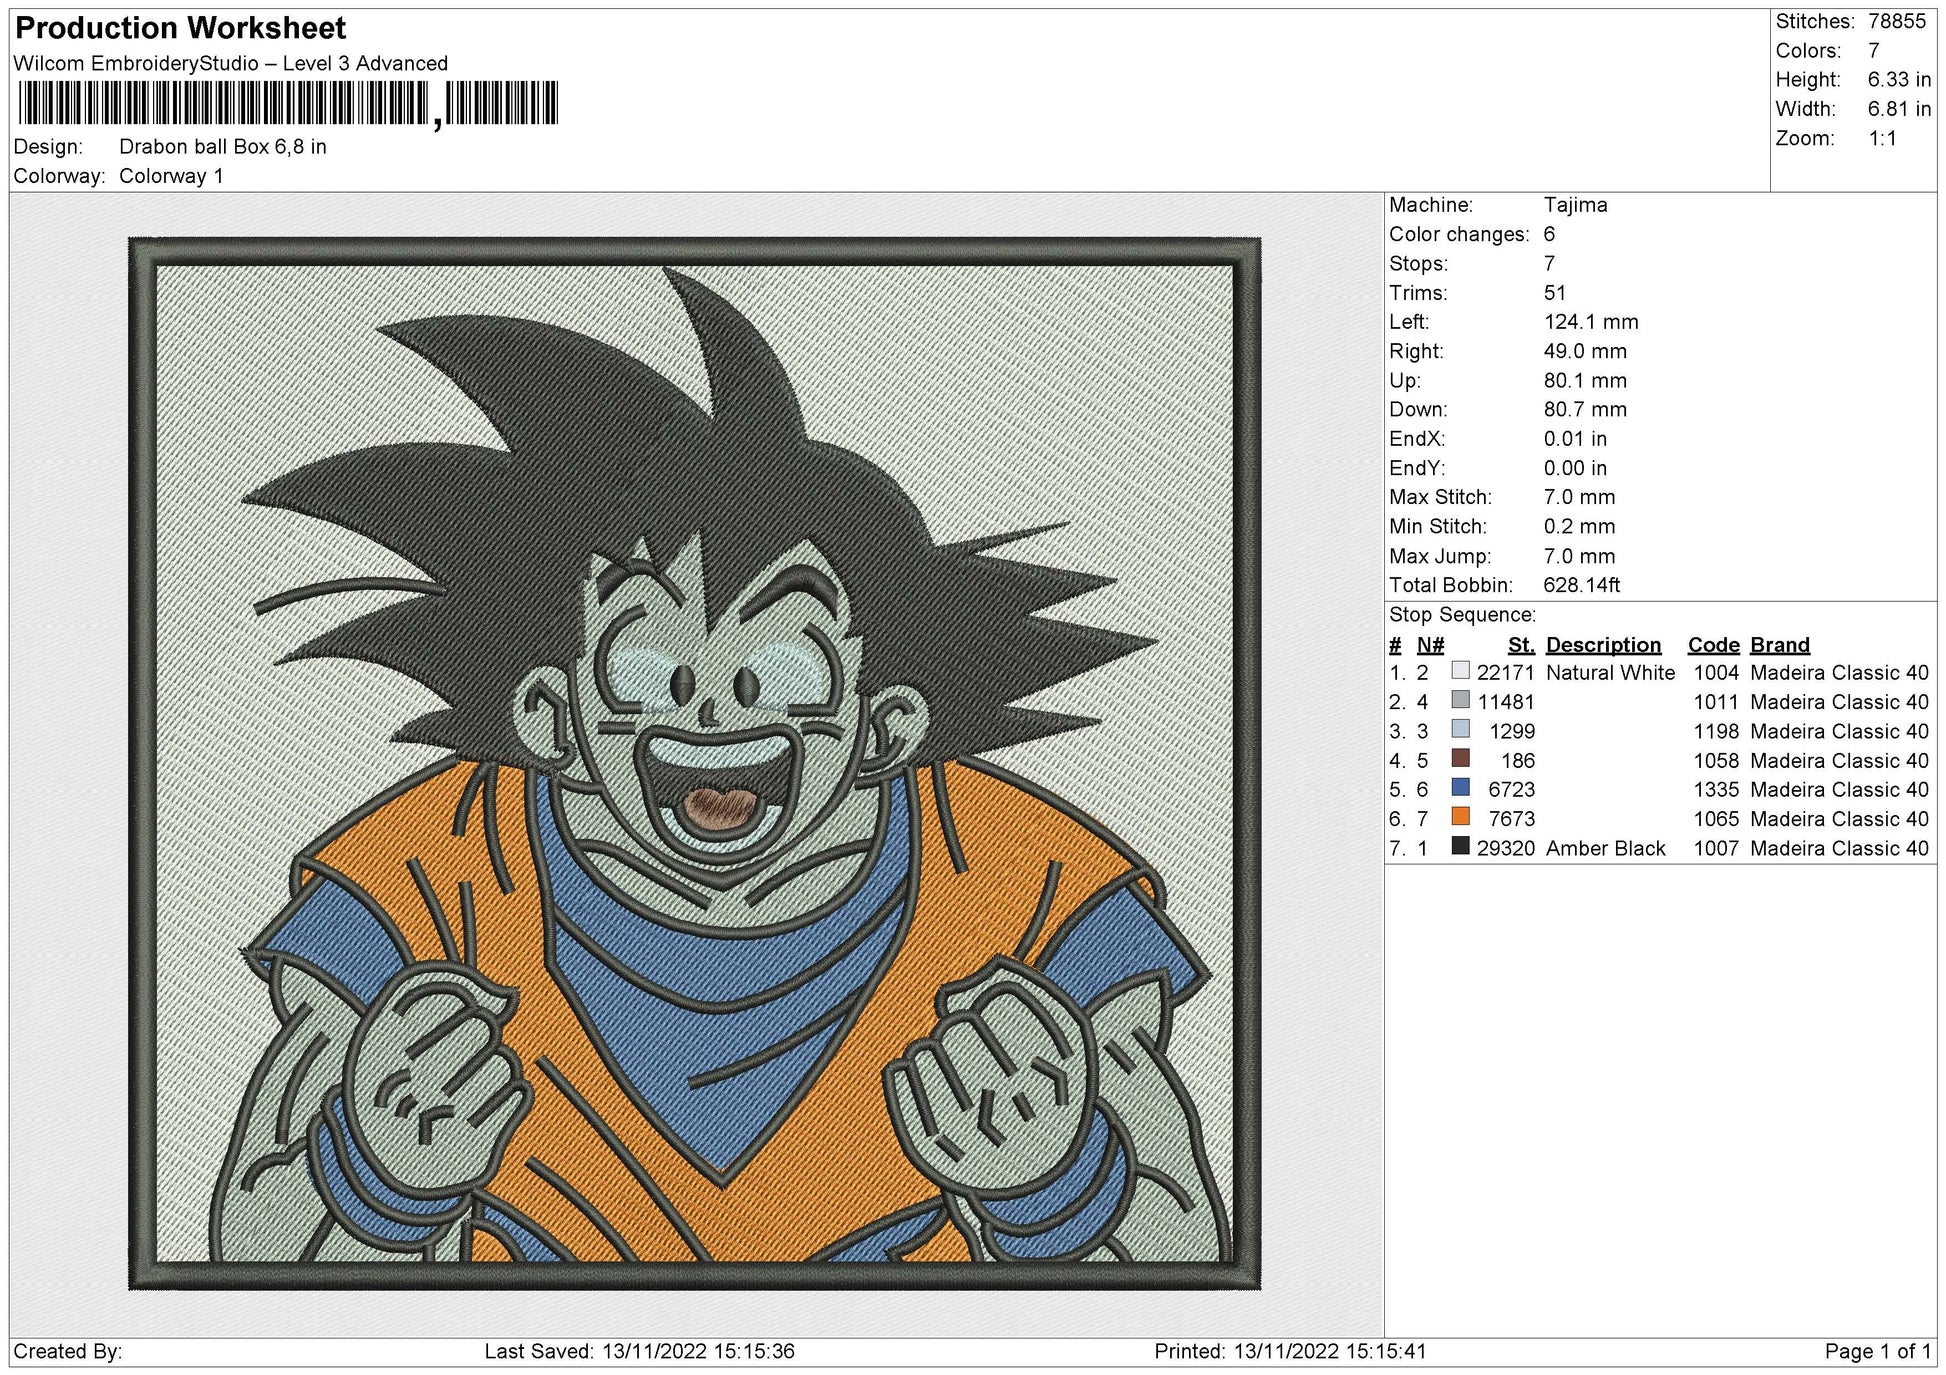This screenshot has height=1375, width=1946.
Task: Click the Last Saved timestamp in footer
Action: click(639, 1351)
